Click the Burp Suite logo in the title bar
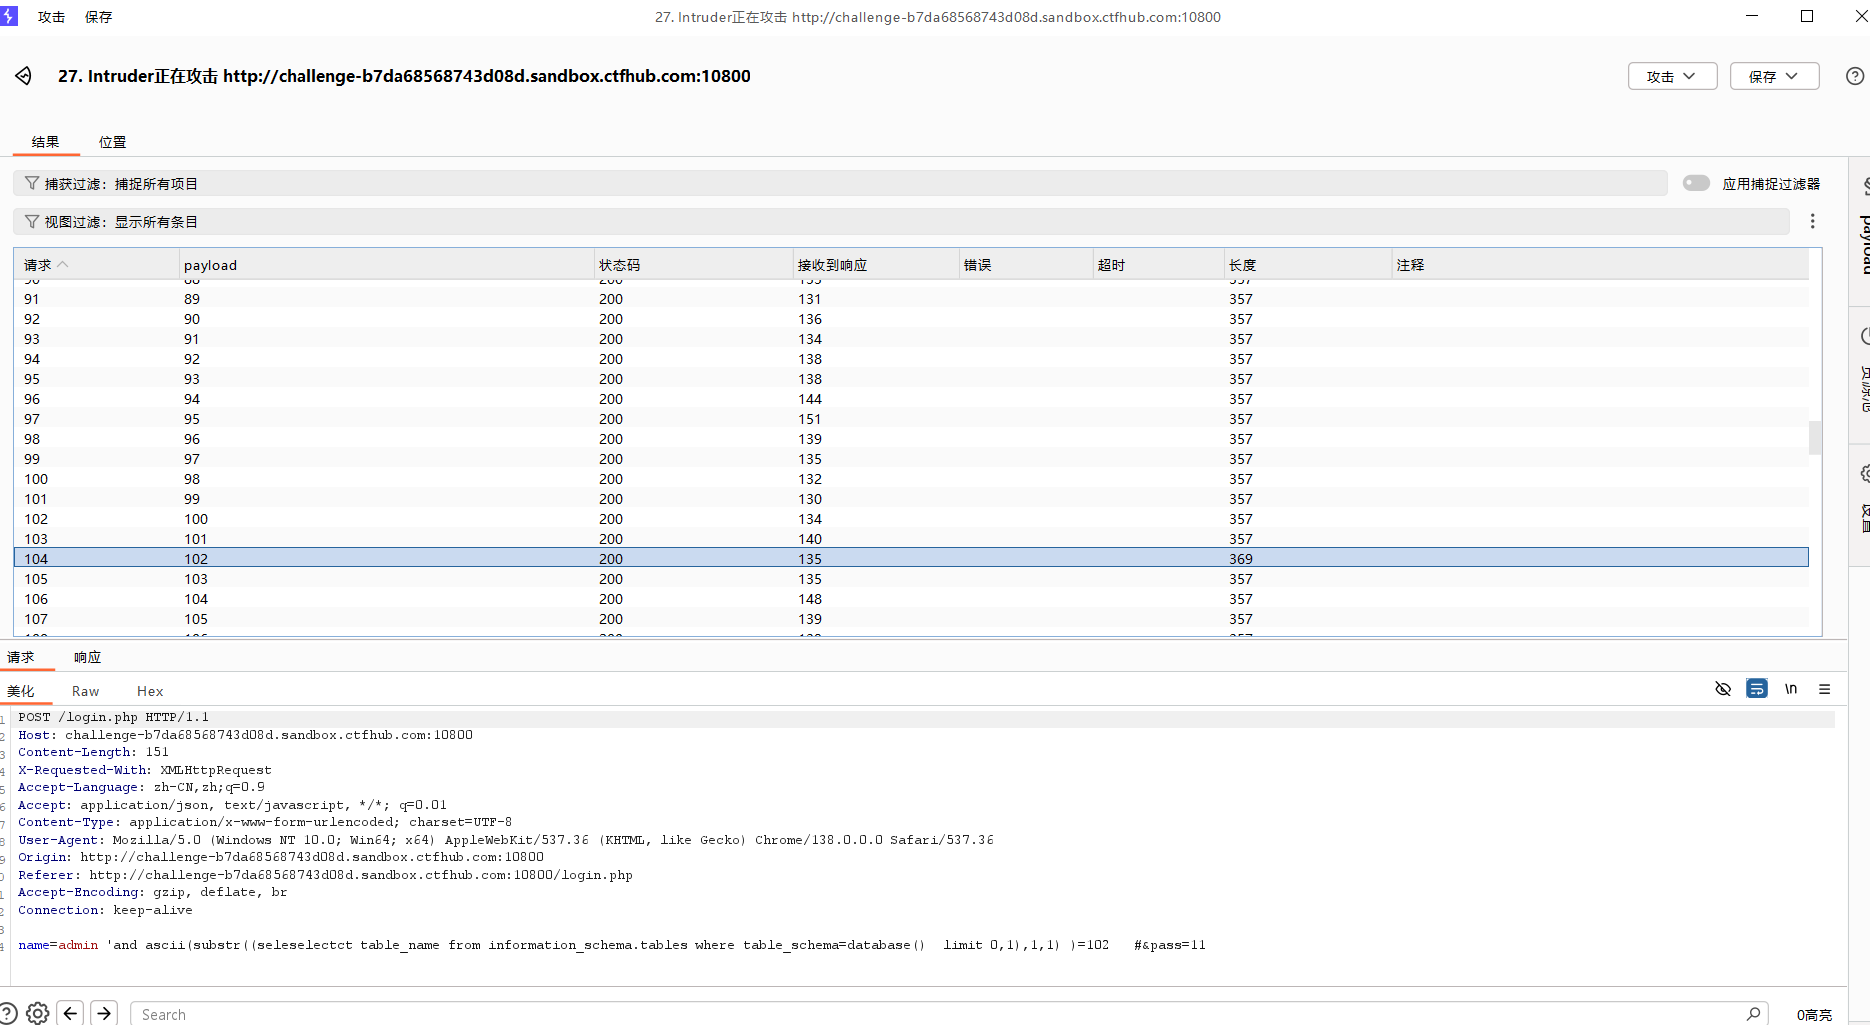The width and height of the screenshot is (1870, 1025). tap(10, 16)
